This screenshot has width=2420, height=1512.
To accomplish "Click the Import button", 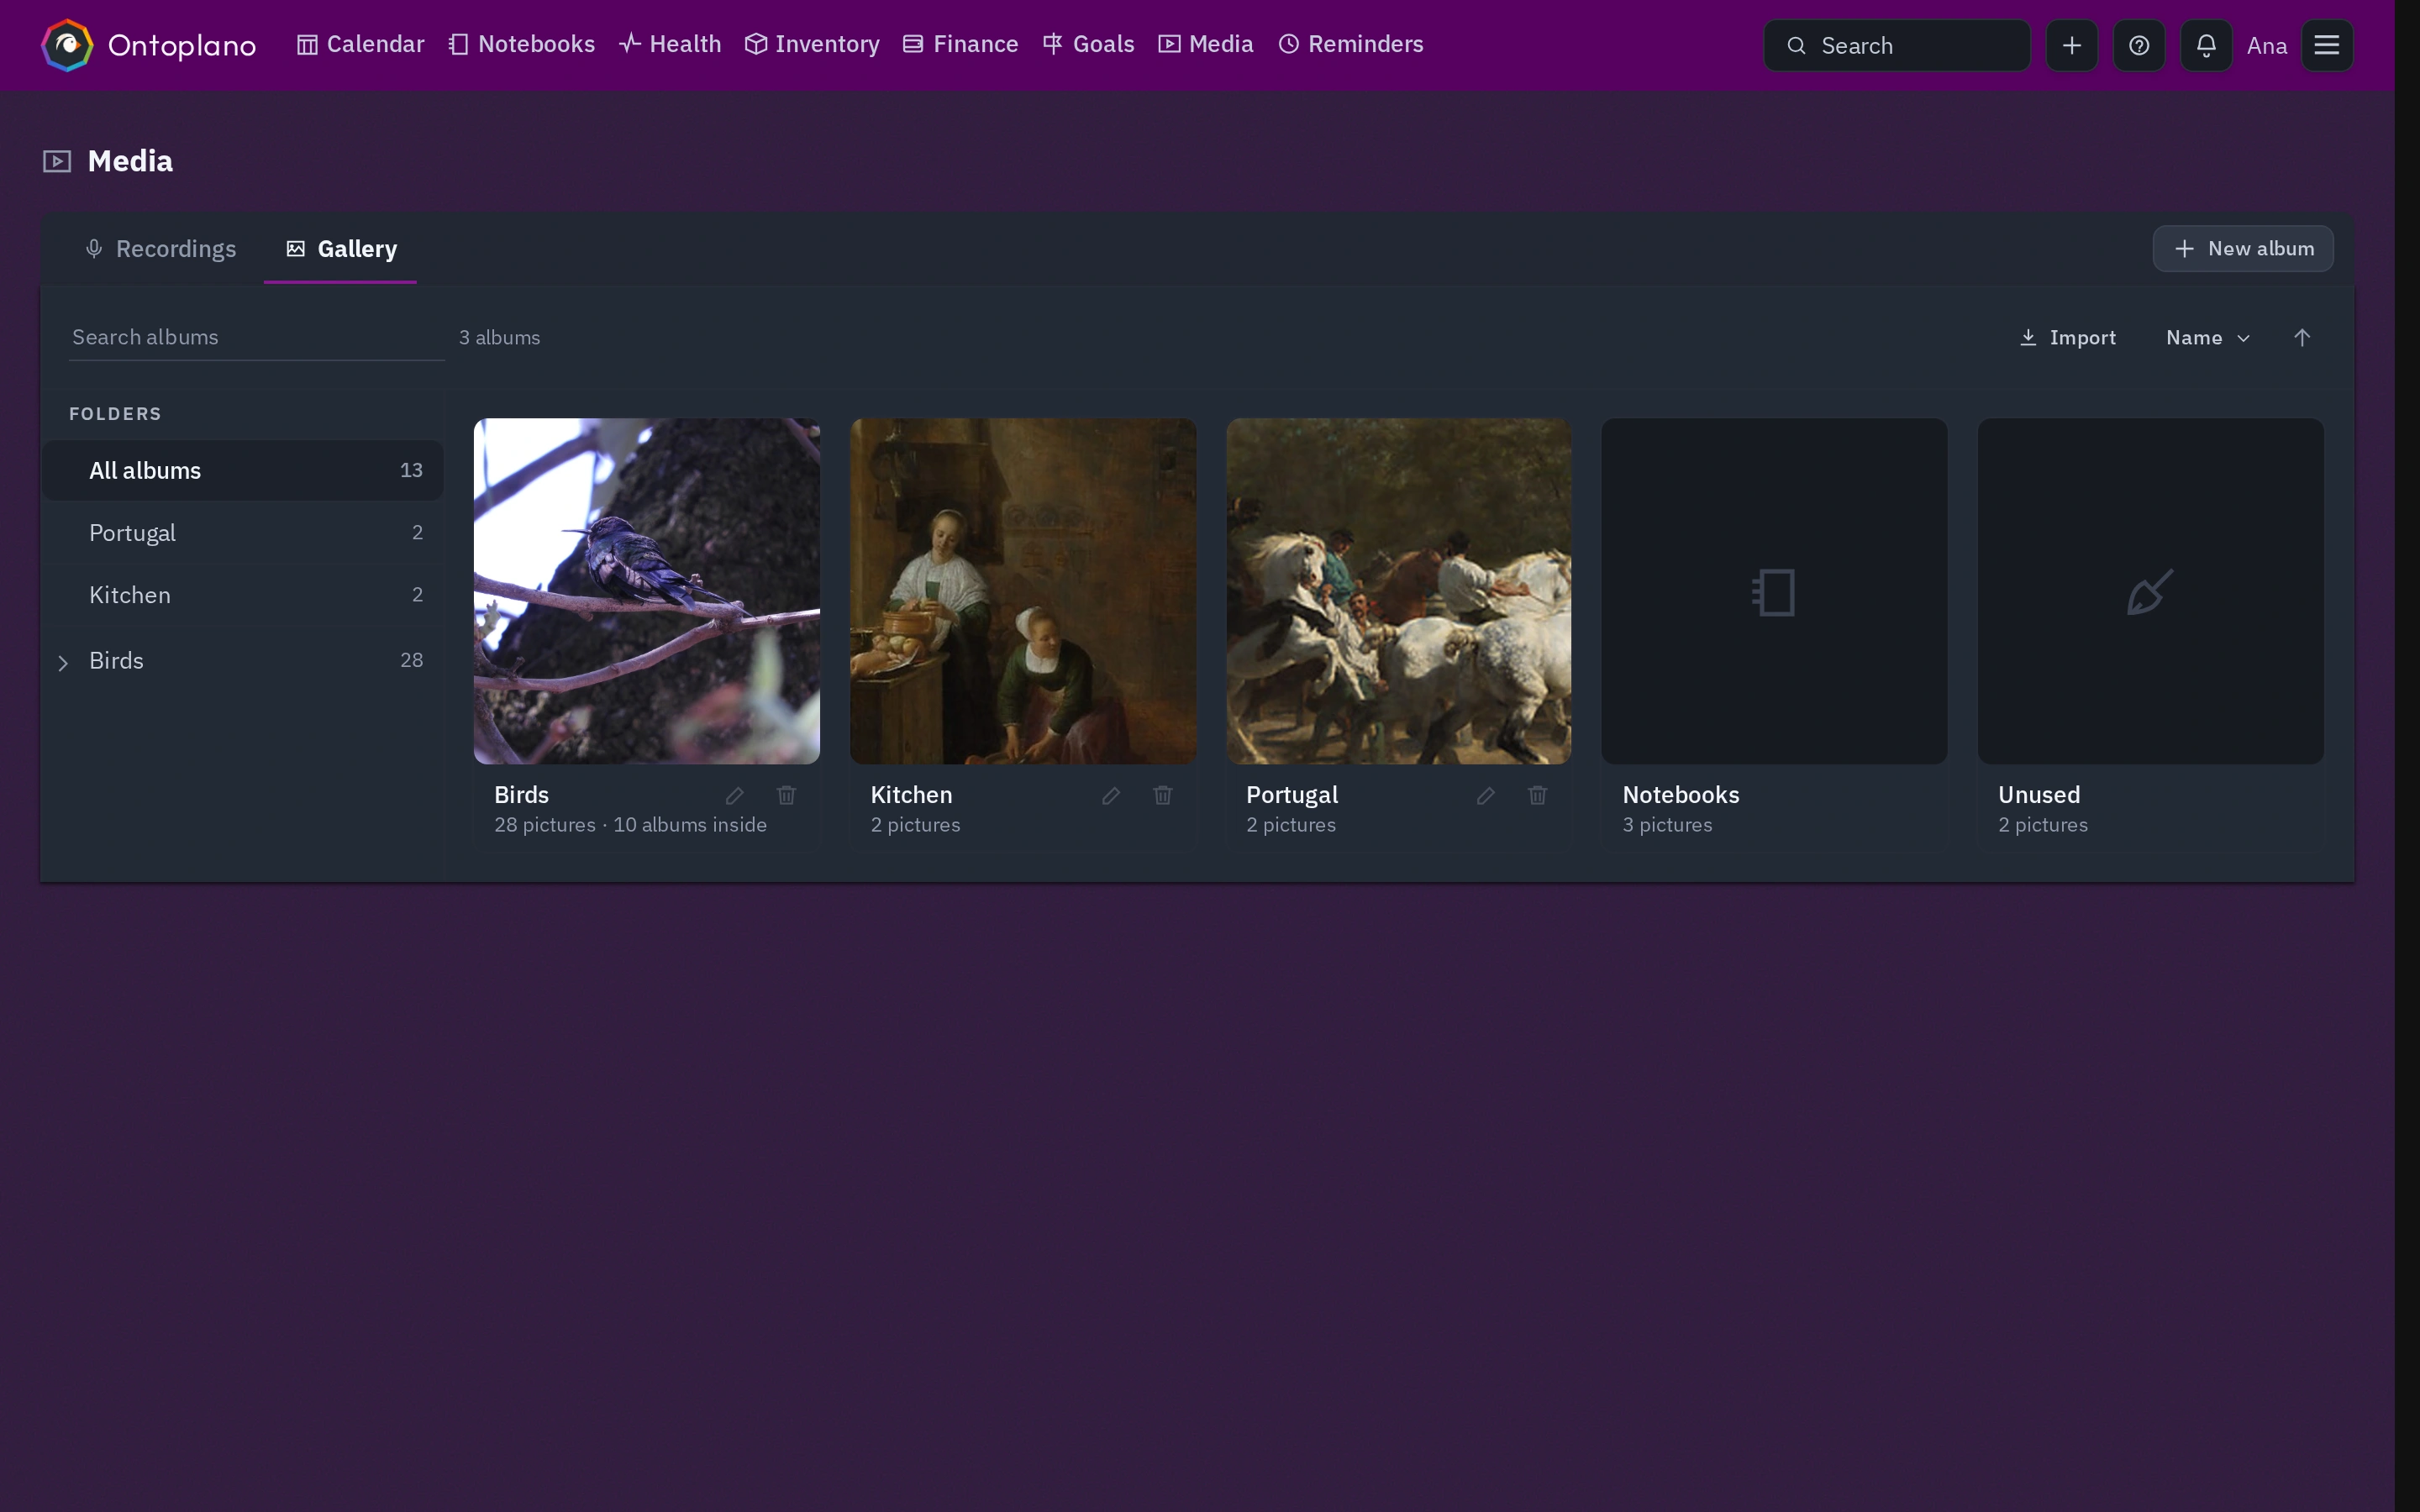I will (x=2067, y=338).
